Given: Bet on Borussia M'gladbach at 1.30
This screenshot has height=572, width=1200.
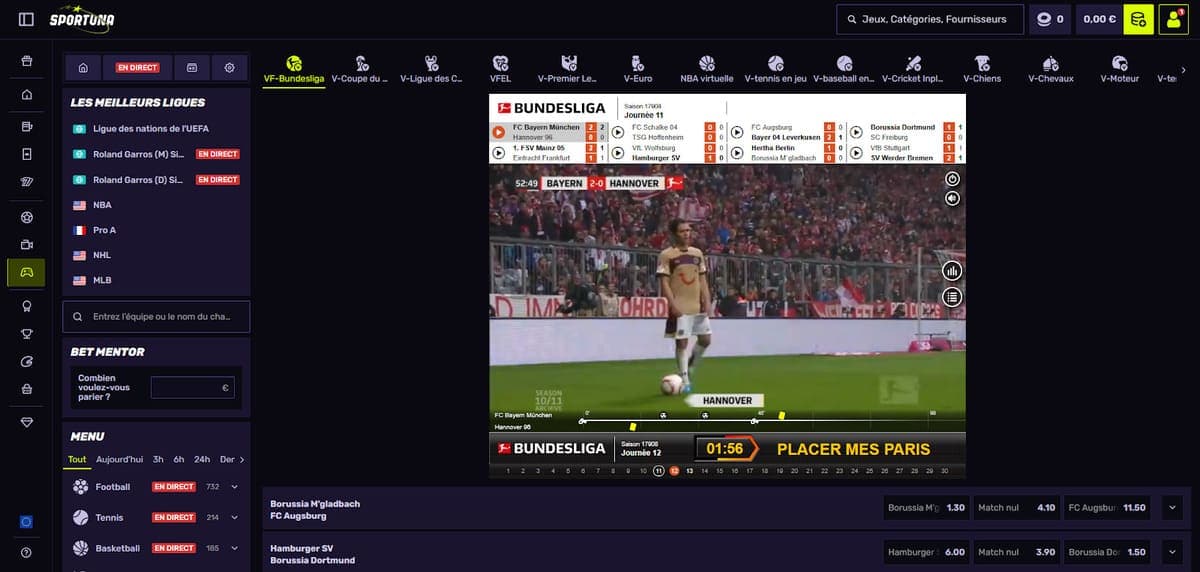Looking at the screenshot, I should click(x=926, y=507).
